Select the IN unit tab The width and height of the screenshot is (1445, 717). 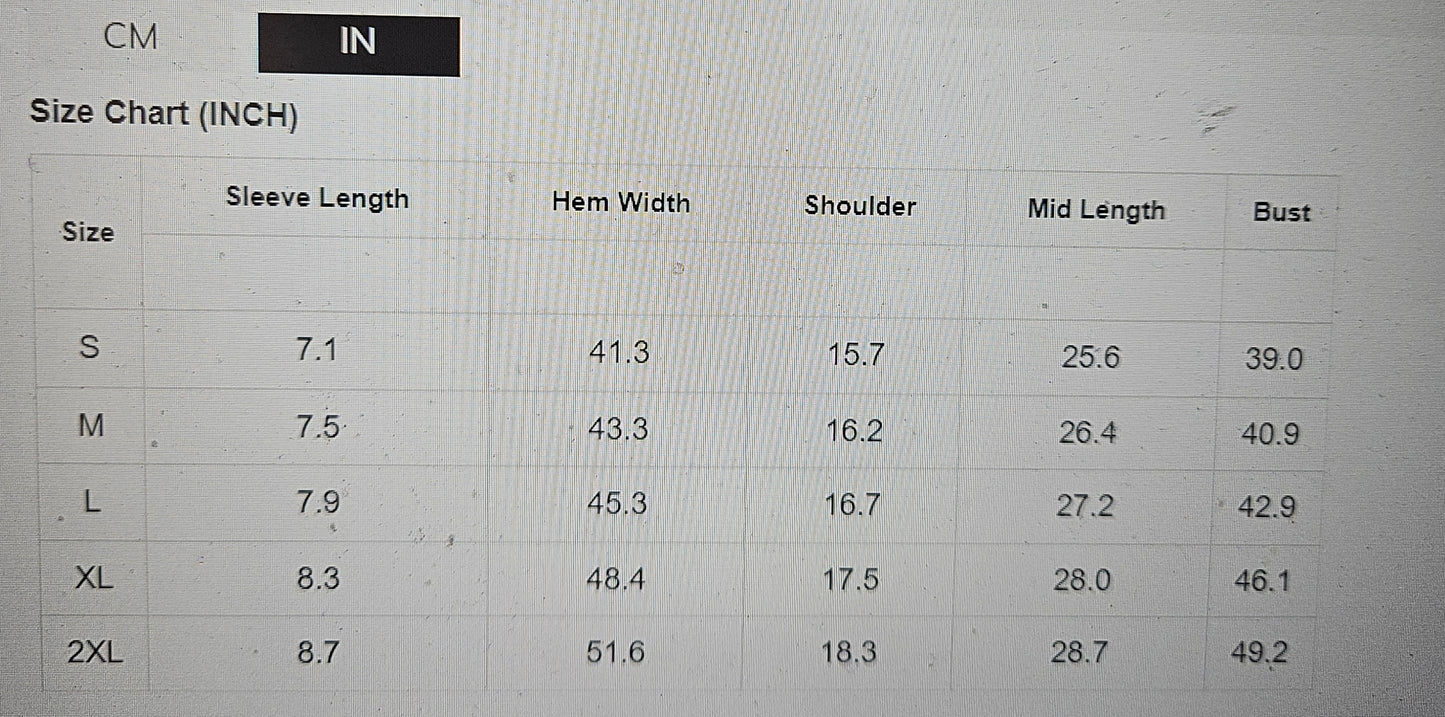358,44
